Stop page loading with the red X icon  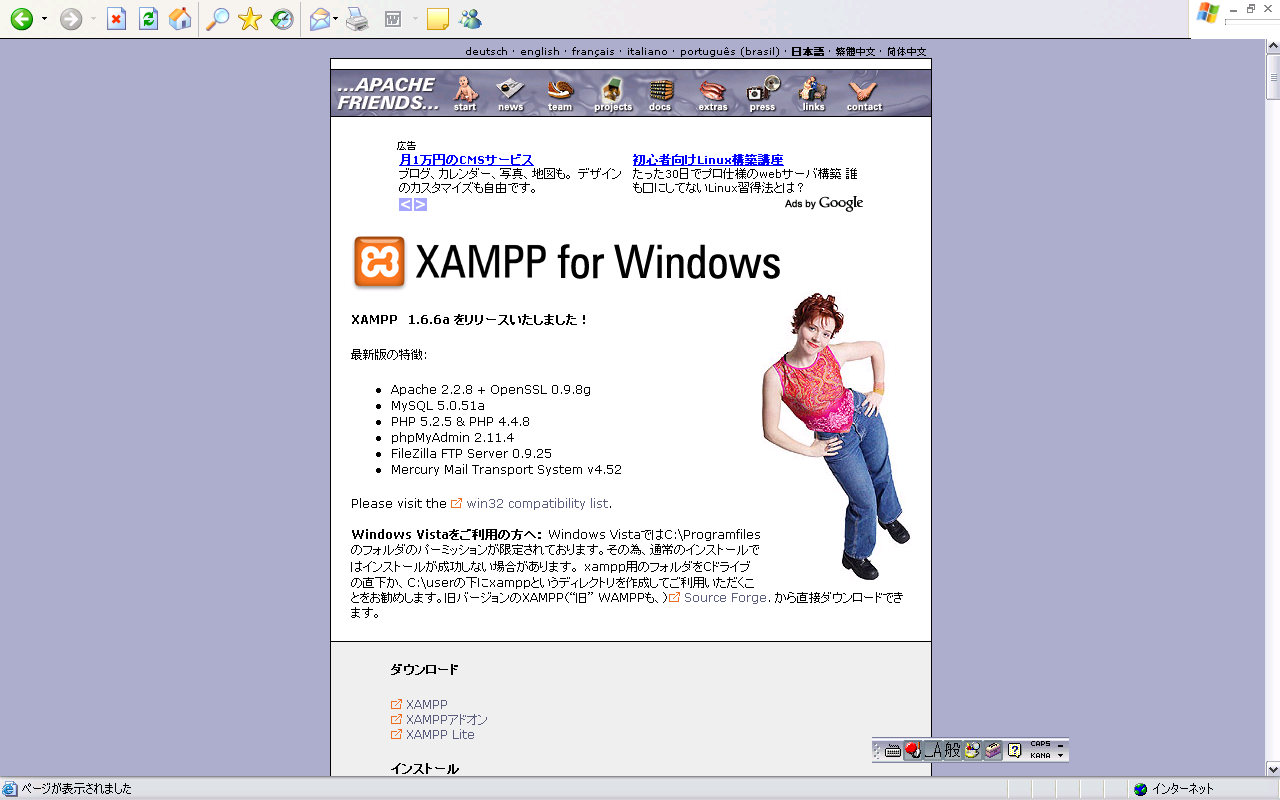[117, 19]
